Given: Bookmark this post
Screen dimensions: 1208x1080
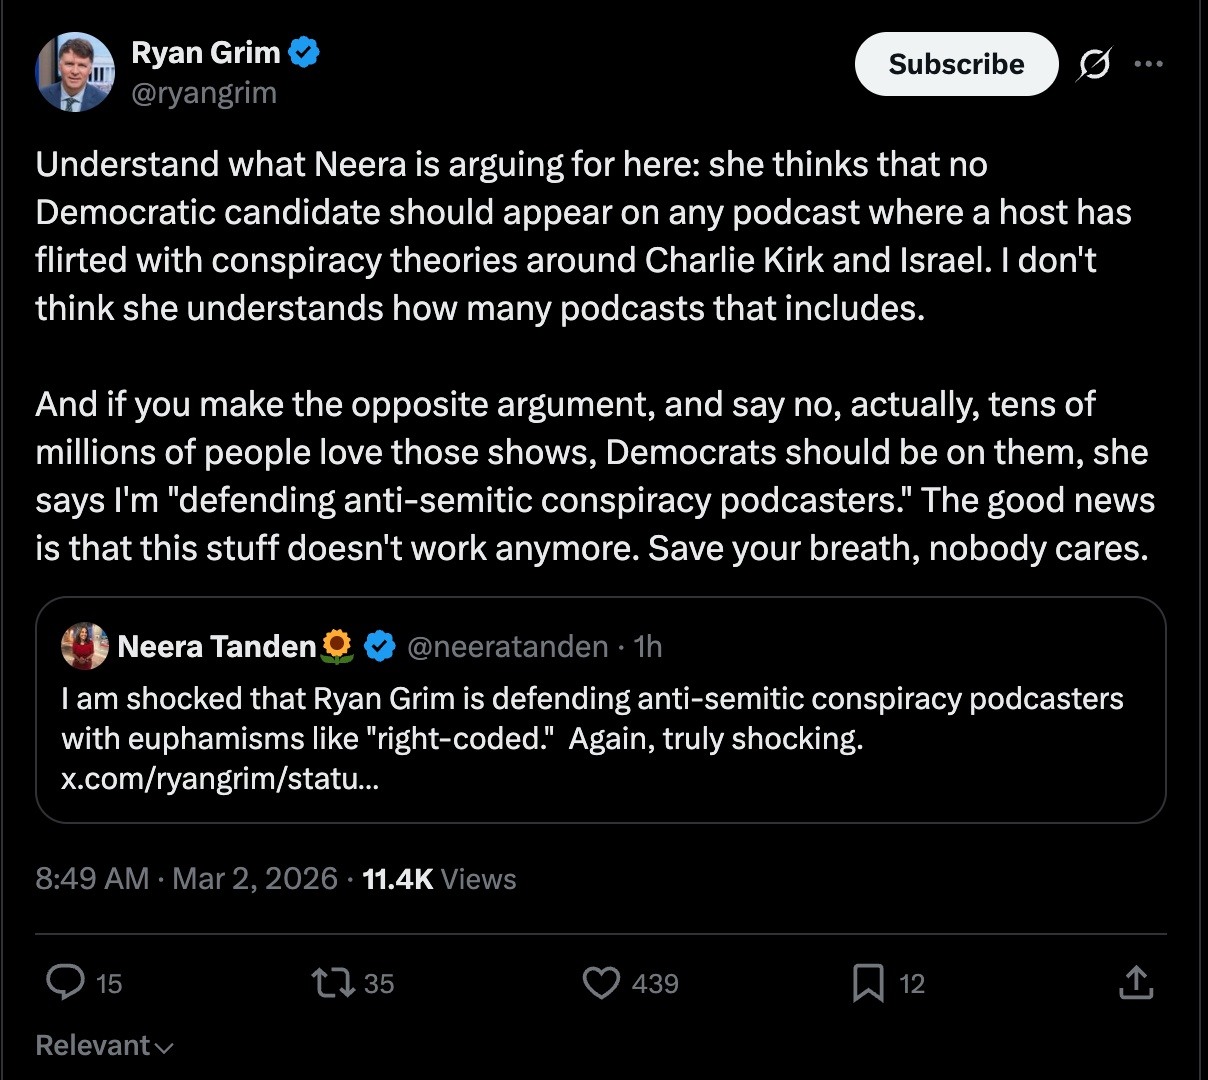Looking at the screenshot, I should (868, 982).
